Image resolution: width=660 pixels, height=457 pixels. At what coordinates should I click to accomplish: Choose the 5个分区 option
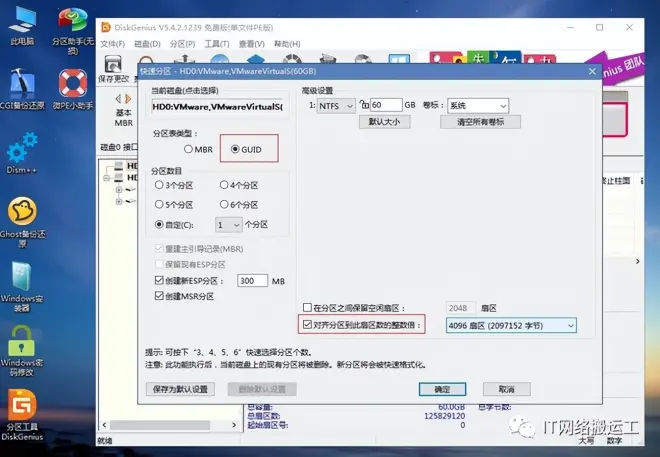coord(174,205)
